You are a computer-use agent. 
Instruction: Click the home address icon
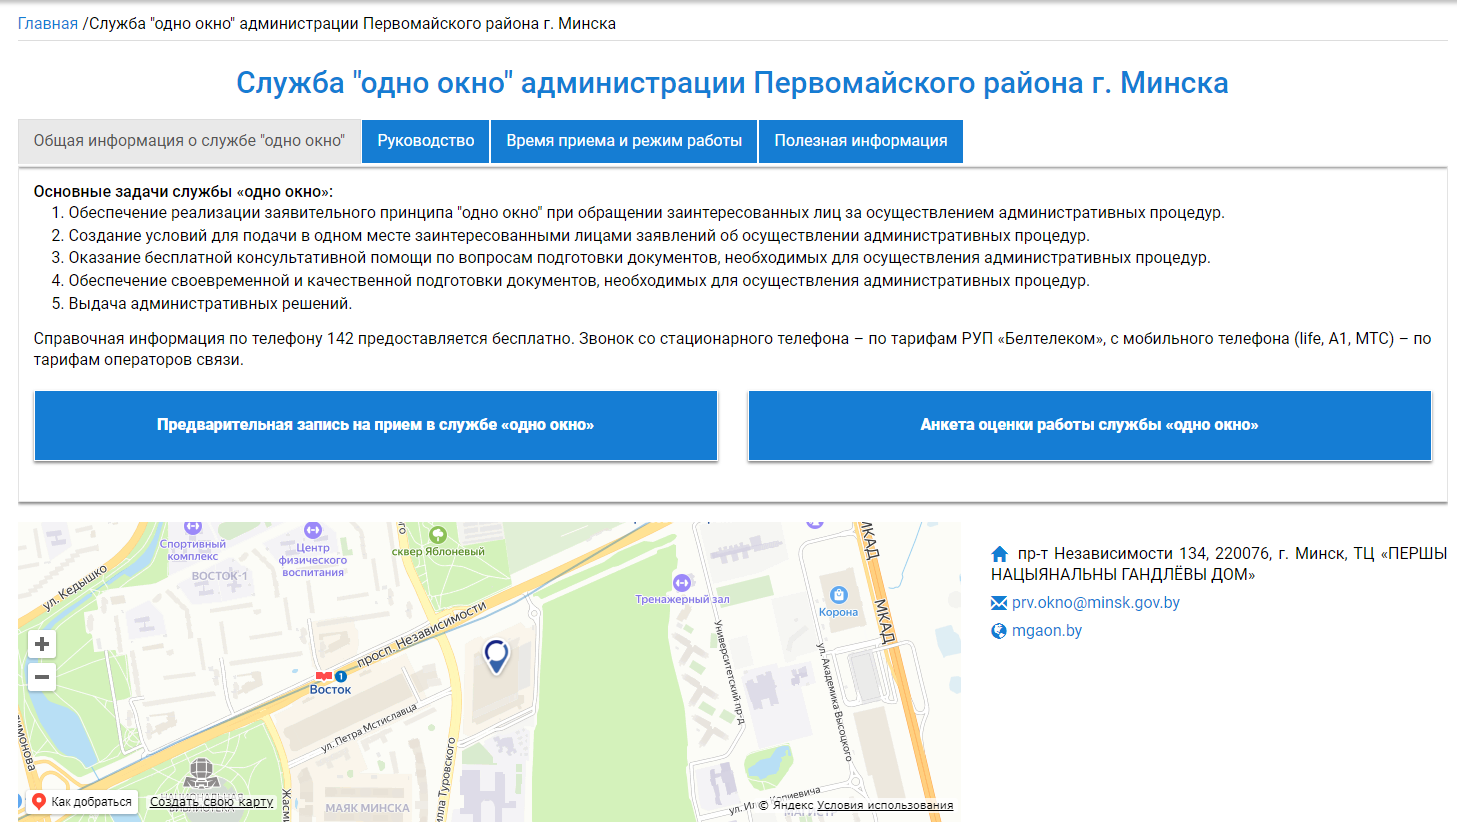coord(1000,554)
